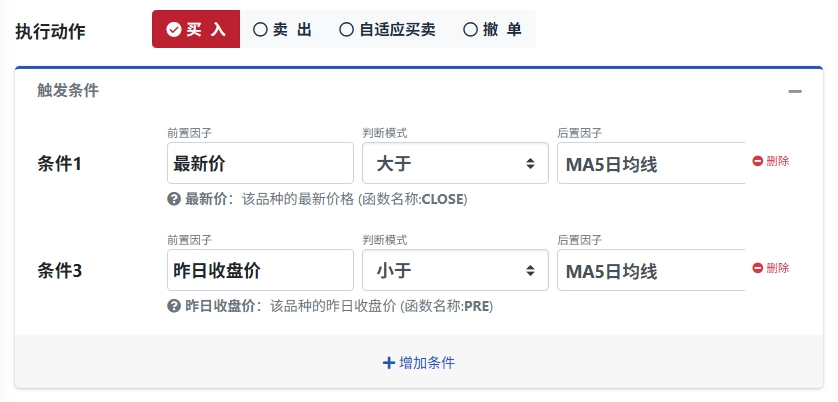This screenshot has width=838, height=402.
Task: Open the 大于 comparison mode dropdown
Action: (455, 163)
